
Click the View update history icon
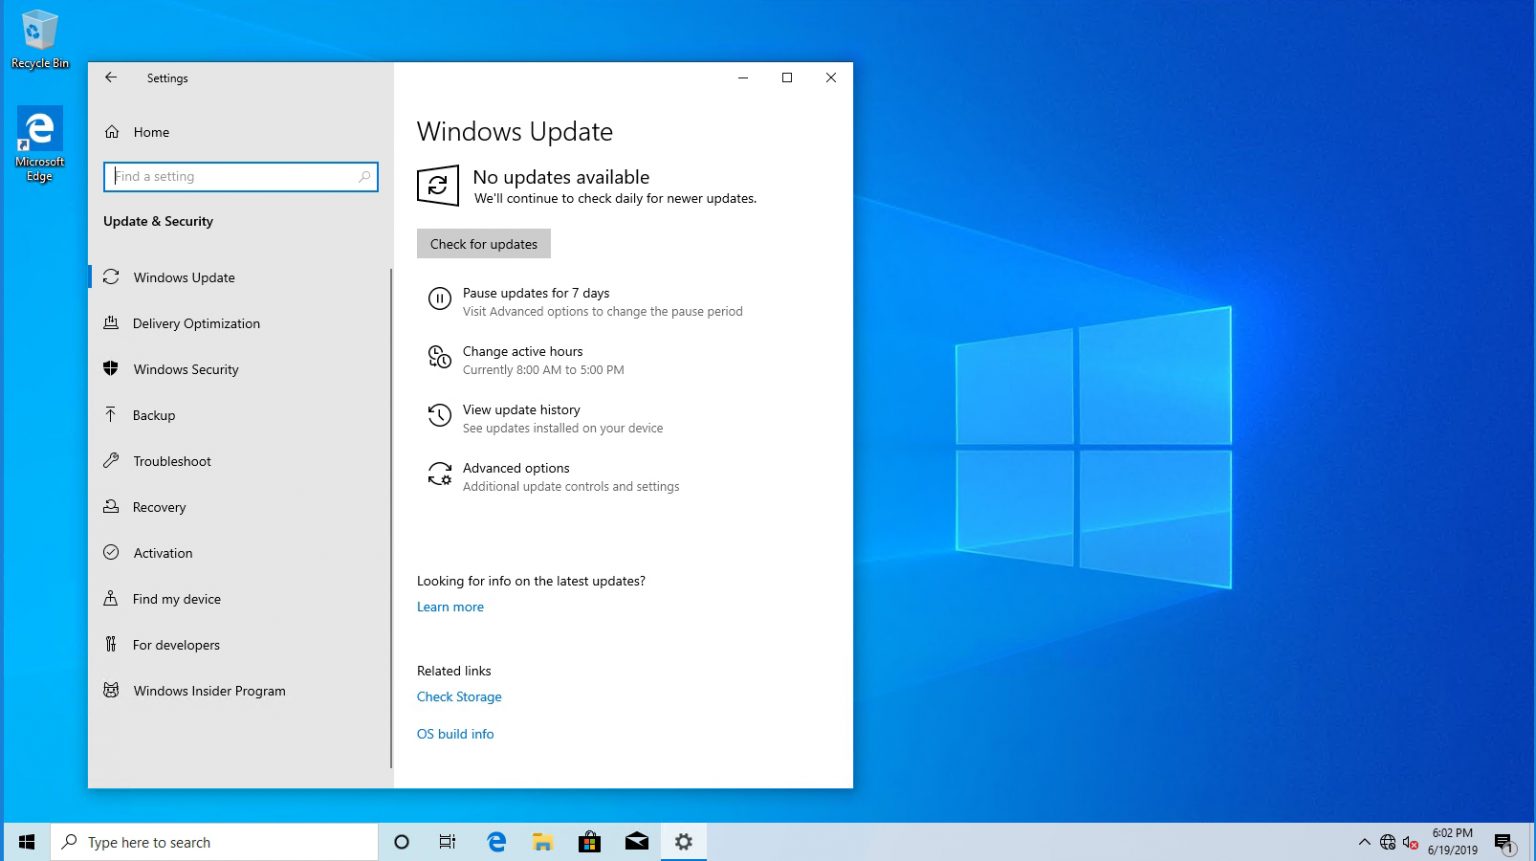439,415
